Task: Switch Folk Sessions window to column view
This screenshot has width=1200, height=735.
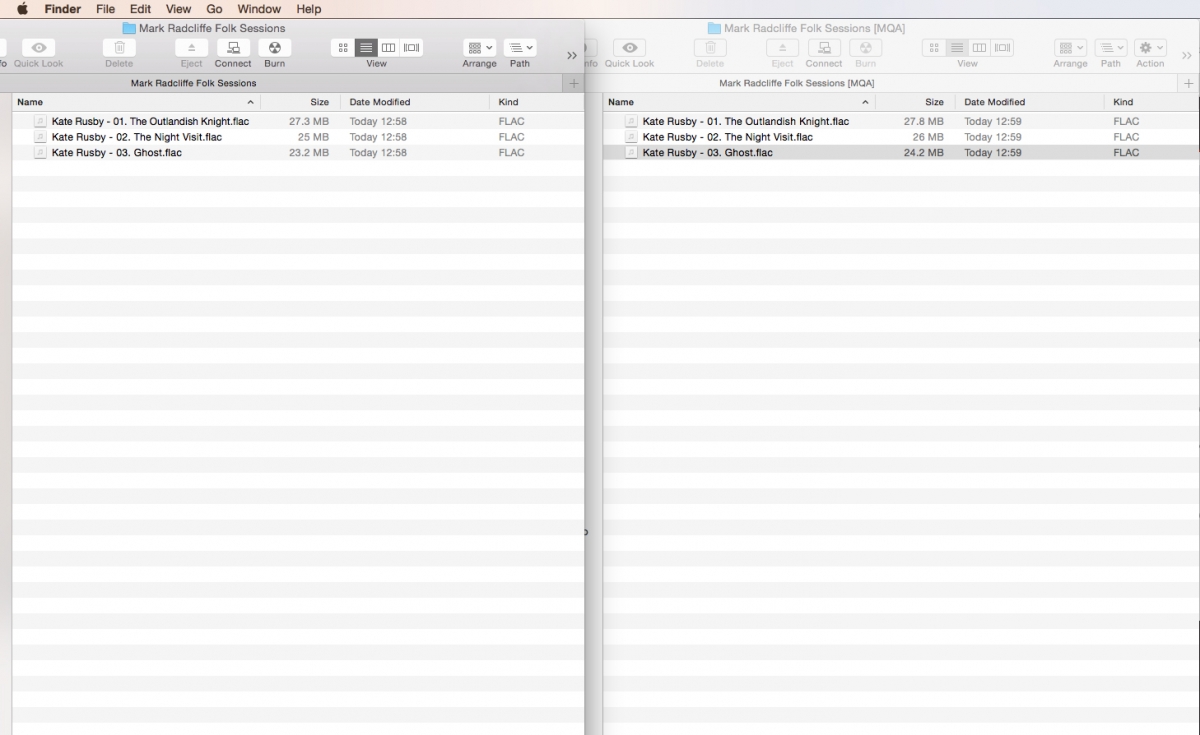Action: [x=388, y=47]
